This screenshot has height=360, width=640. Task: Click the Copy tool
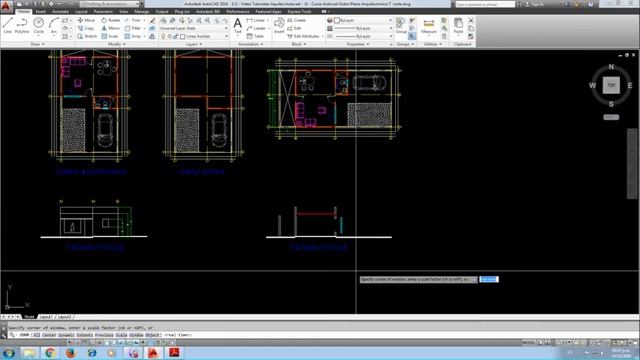point(86,28)
